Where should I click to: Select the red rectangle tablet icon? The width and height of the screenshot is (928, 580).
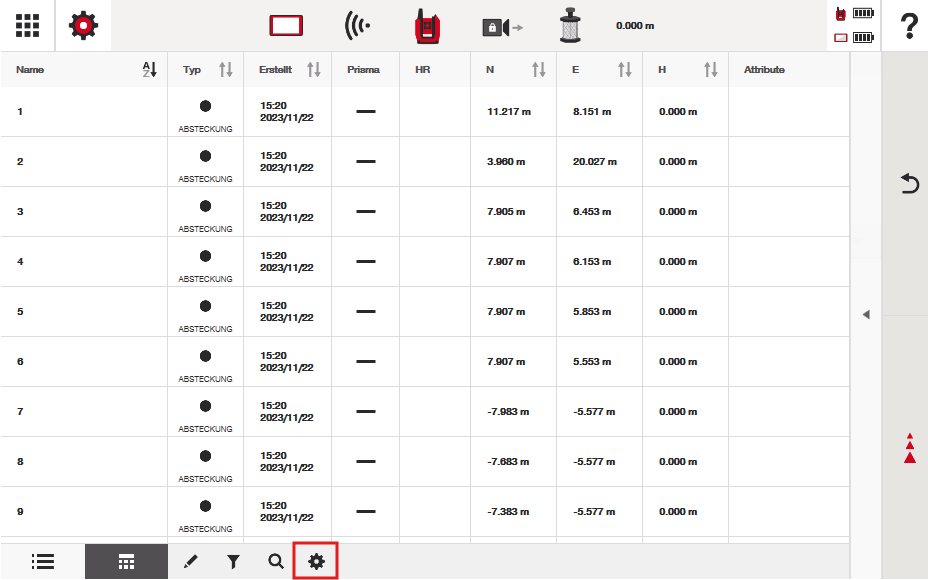[286, 26]
